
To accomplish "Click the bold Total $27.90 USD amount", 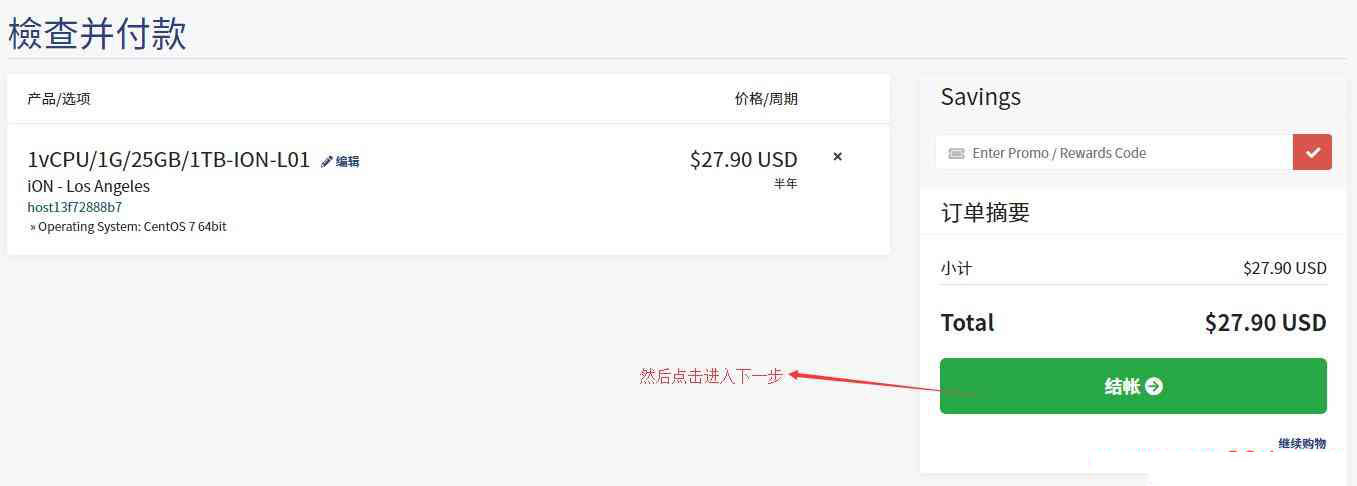I will point(1265,323).
